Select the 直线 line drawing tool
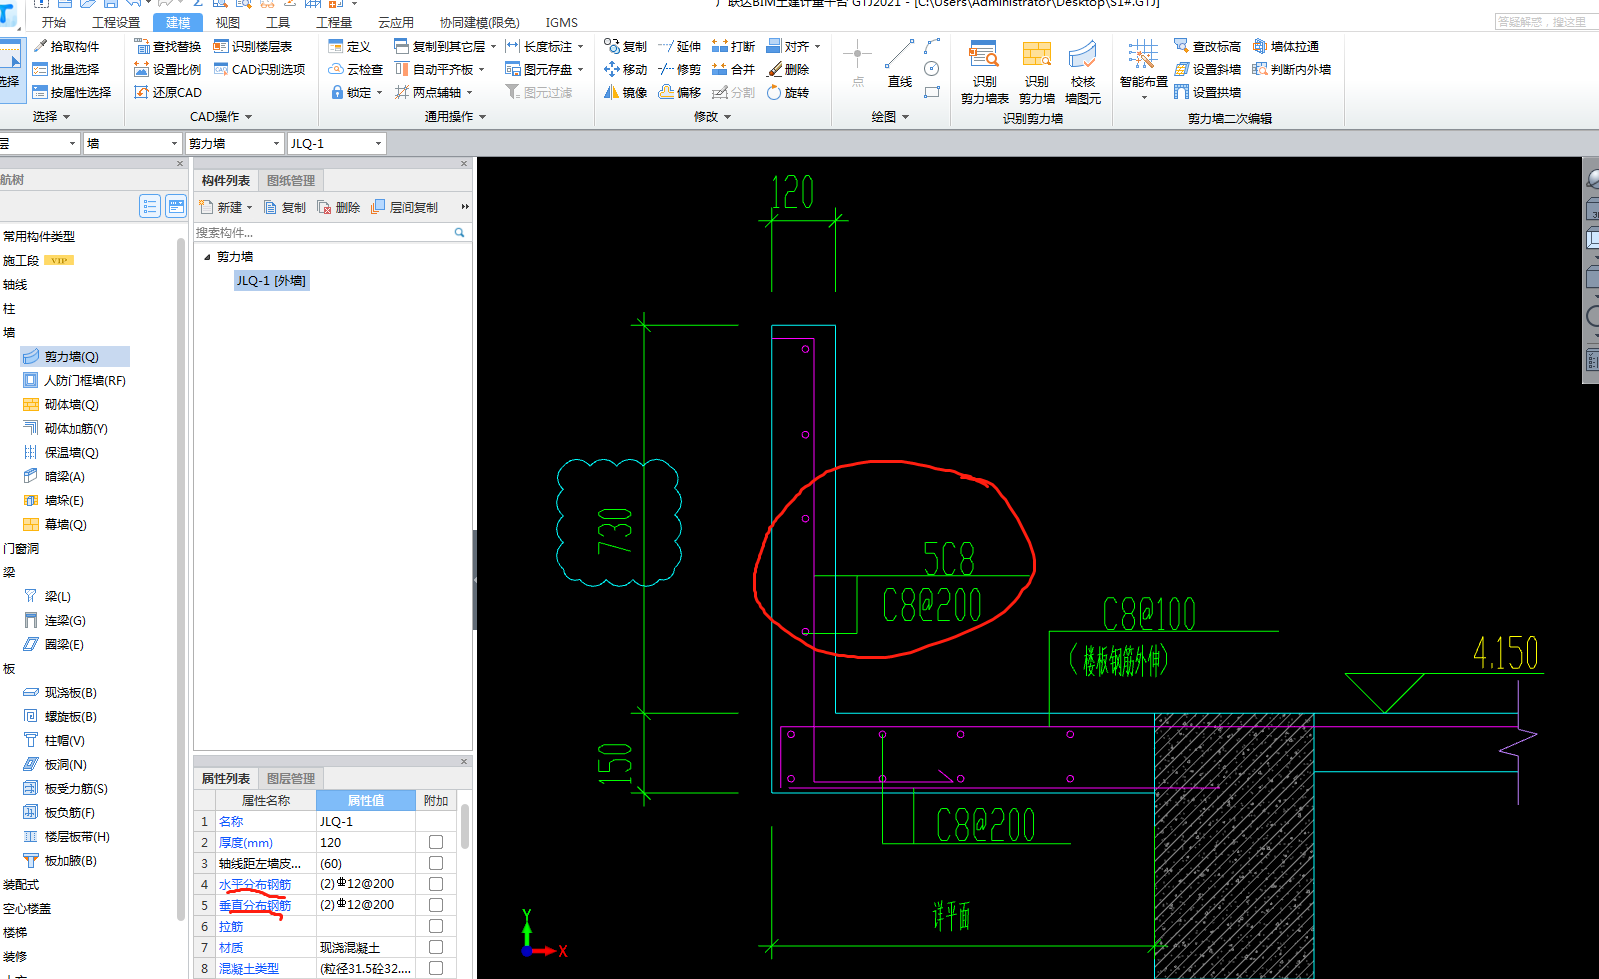Screen dimensions: 1599x979 (x=899, y=64)
